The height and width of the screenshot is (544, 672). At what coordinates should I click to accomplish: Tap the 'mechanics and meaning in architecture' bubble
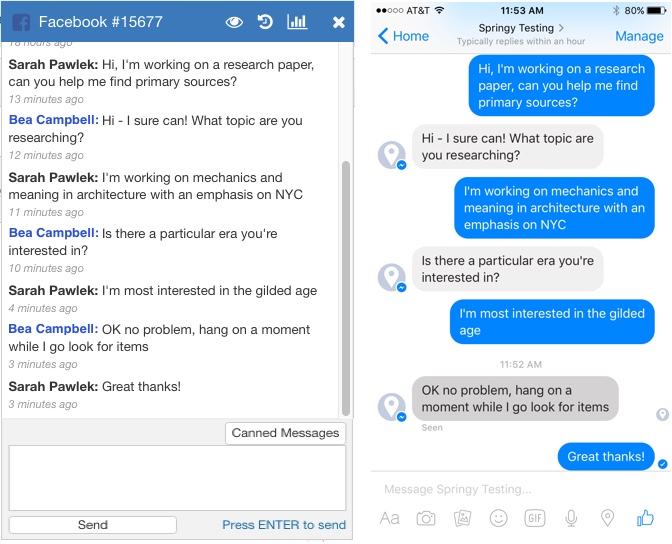coord(554,208)
